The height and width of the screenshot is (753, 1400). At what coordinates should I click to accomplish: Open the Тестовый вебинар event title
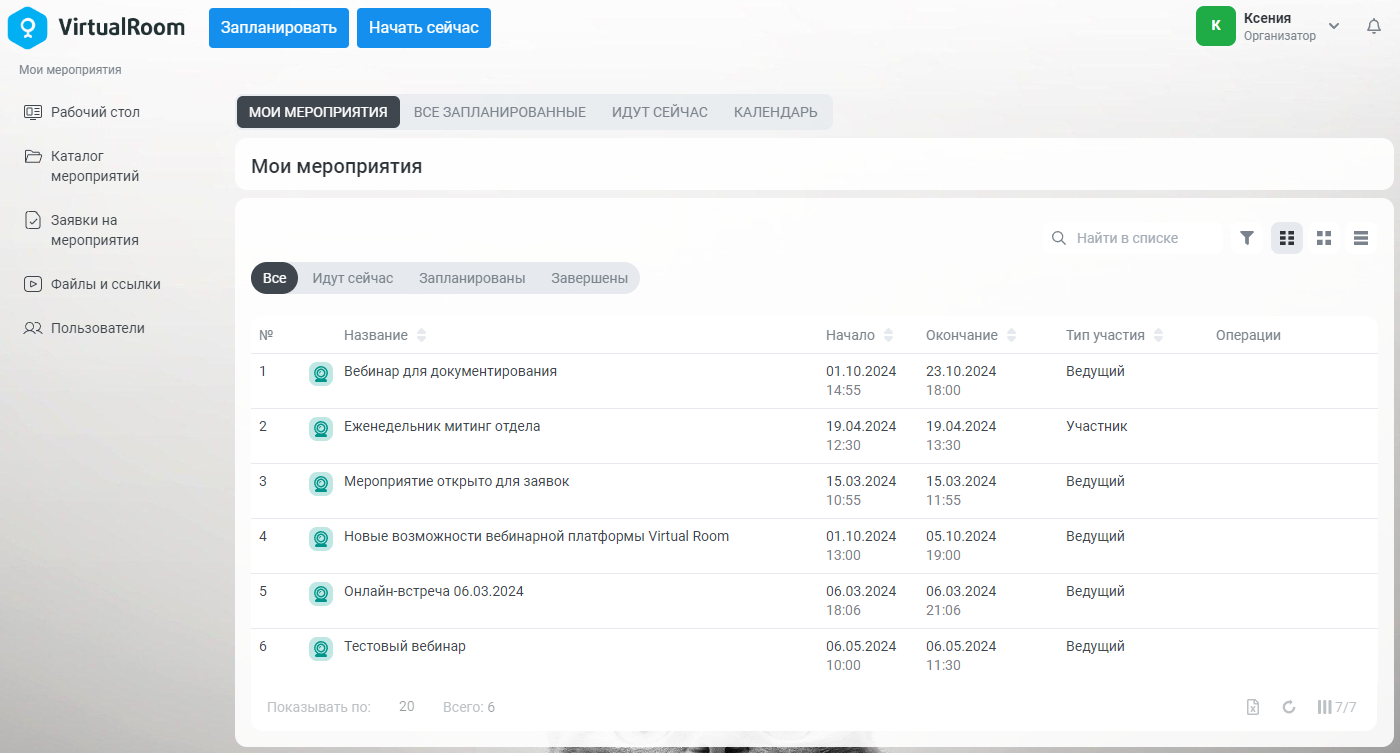point(405,646)
